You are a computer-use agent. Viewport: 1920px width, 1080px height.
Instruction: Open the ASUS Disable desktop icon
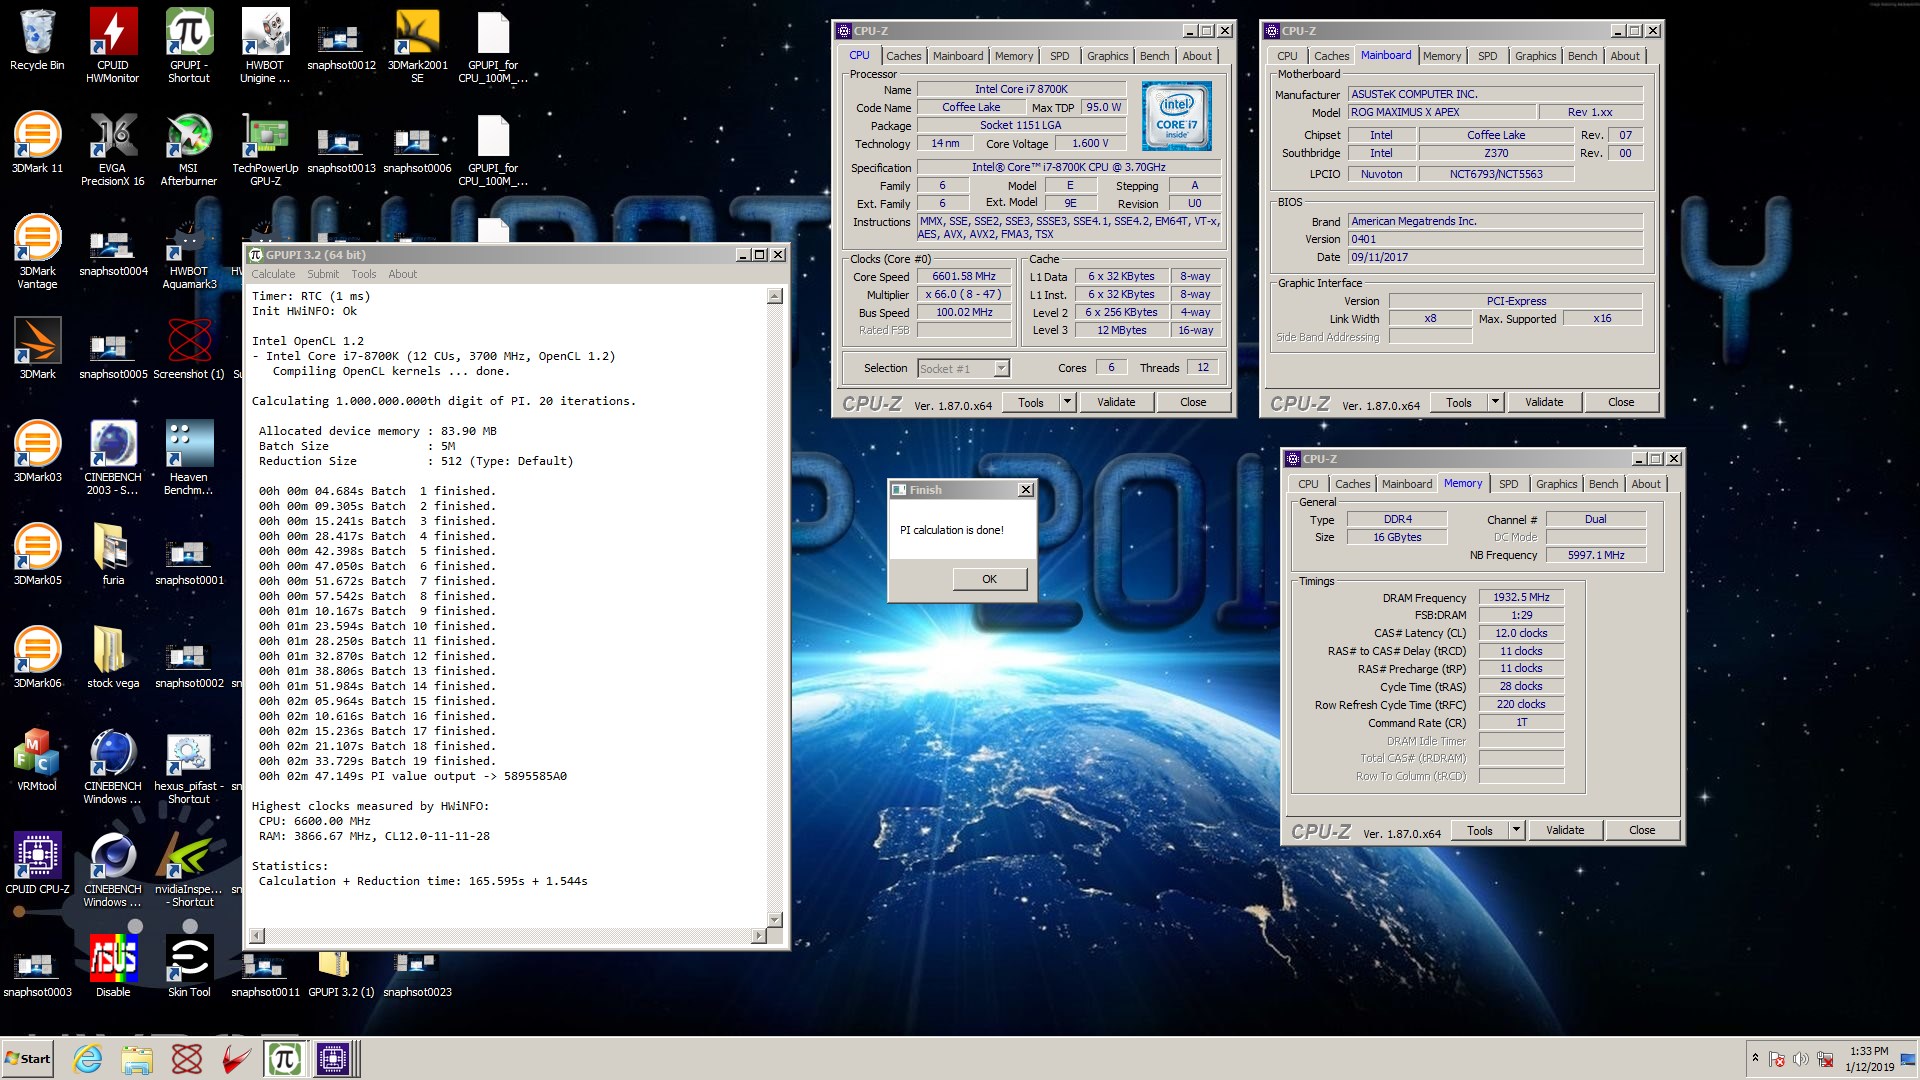point(113,966)
